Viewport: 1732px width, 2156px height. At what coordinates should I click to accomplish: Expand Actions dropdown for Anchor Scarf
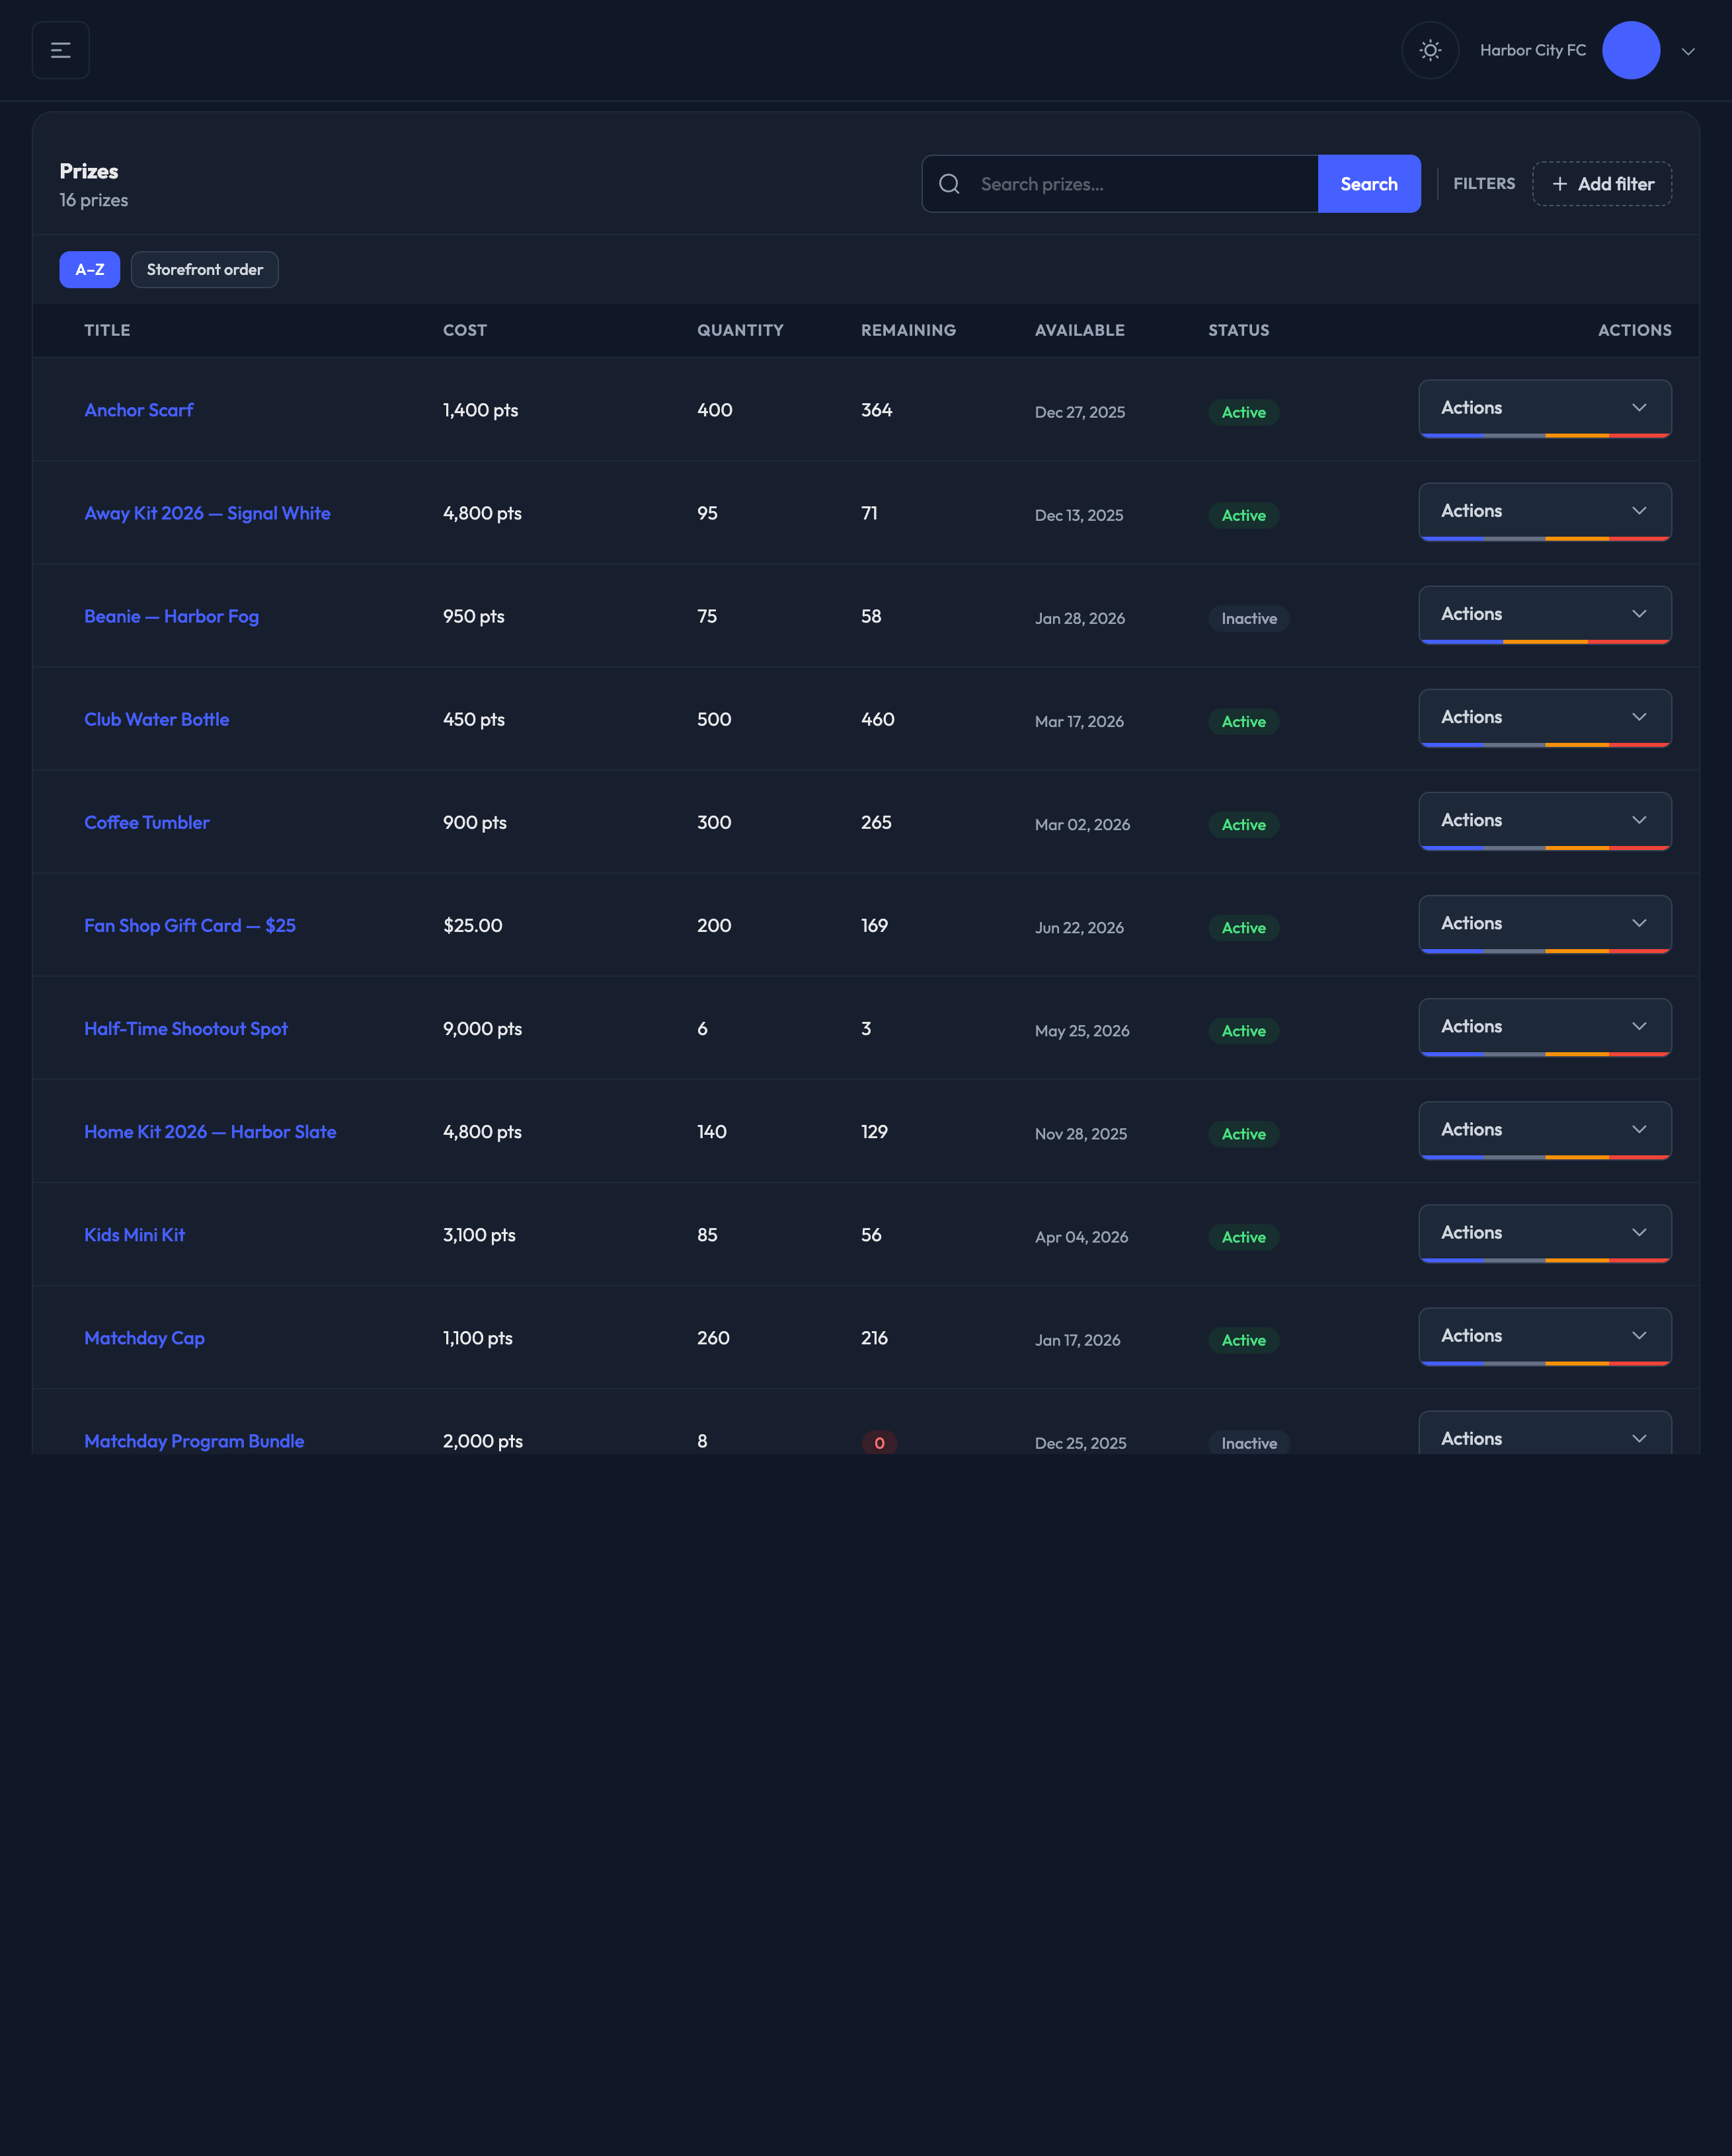[x=1545, y=408]
